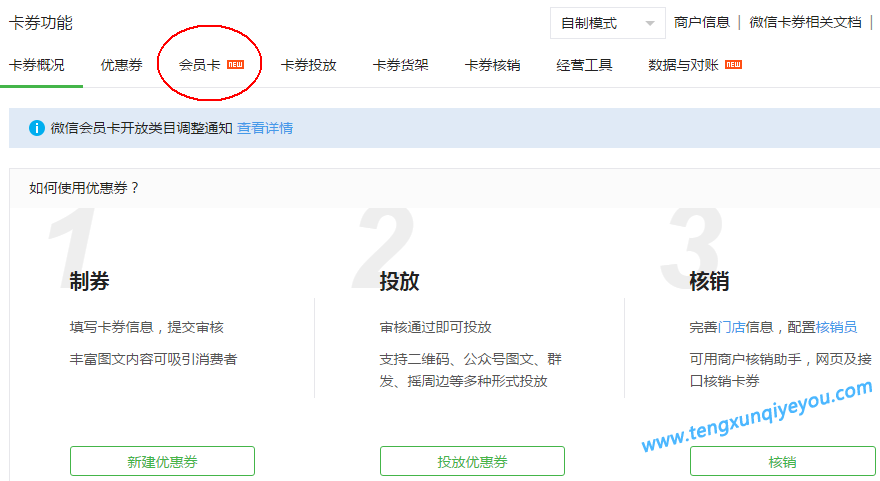Click the 卡券功能 page title
880x481 pixels.
click(x=41, y=23)
